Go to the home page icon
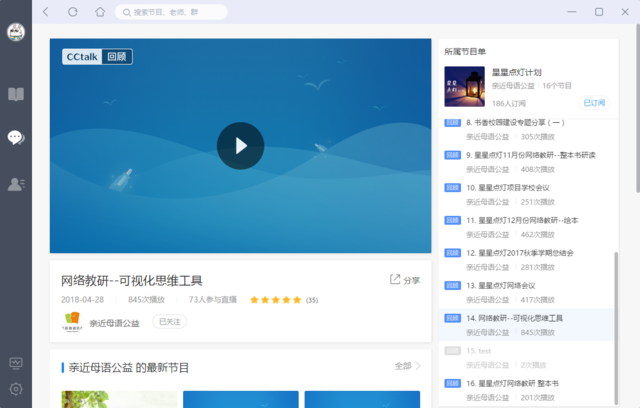This screenshot has height=408, width=640. pos(100,12)
